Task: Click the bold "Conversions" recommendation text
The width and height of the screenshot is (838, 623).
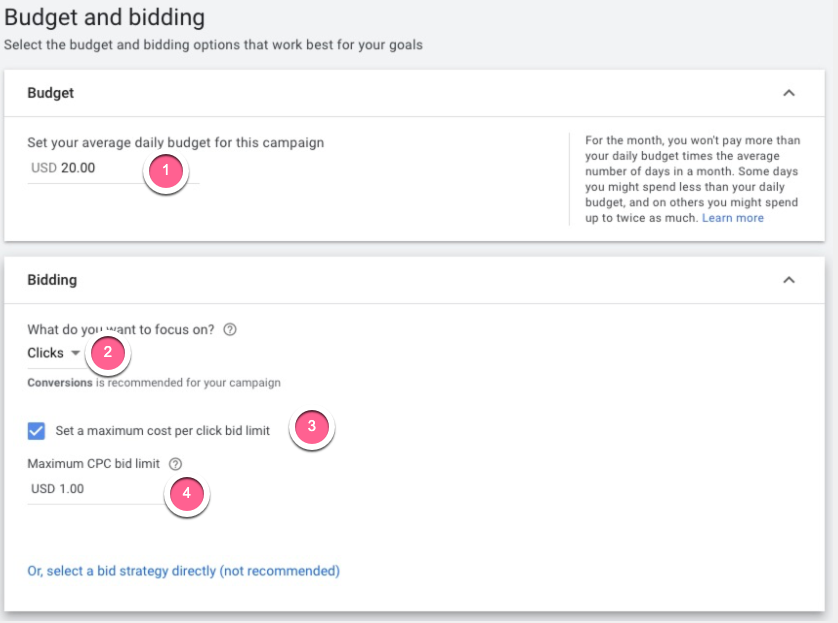Action: pos(60,382)
